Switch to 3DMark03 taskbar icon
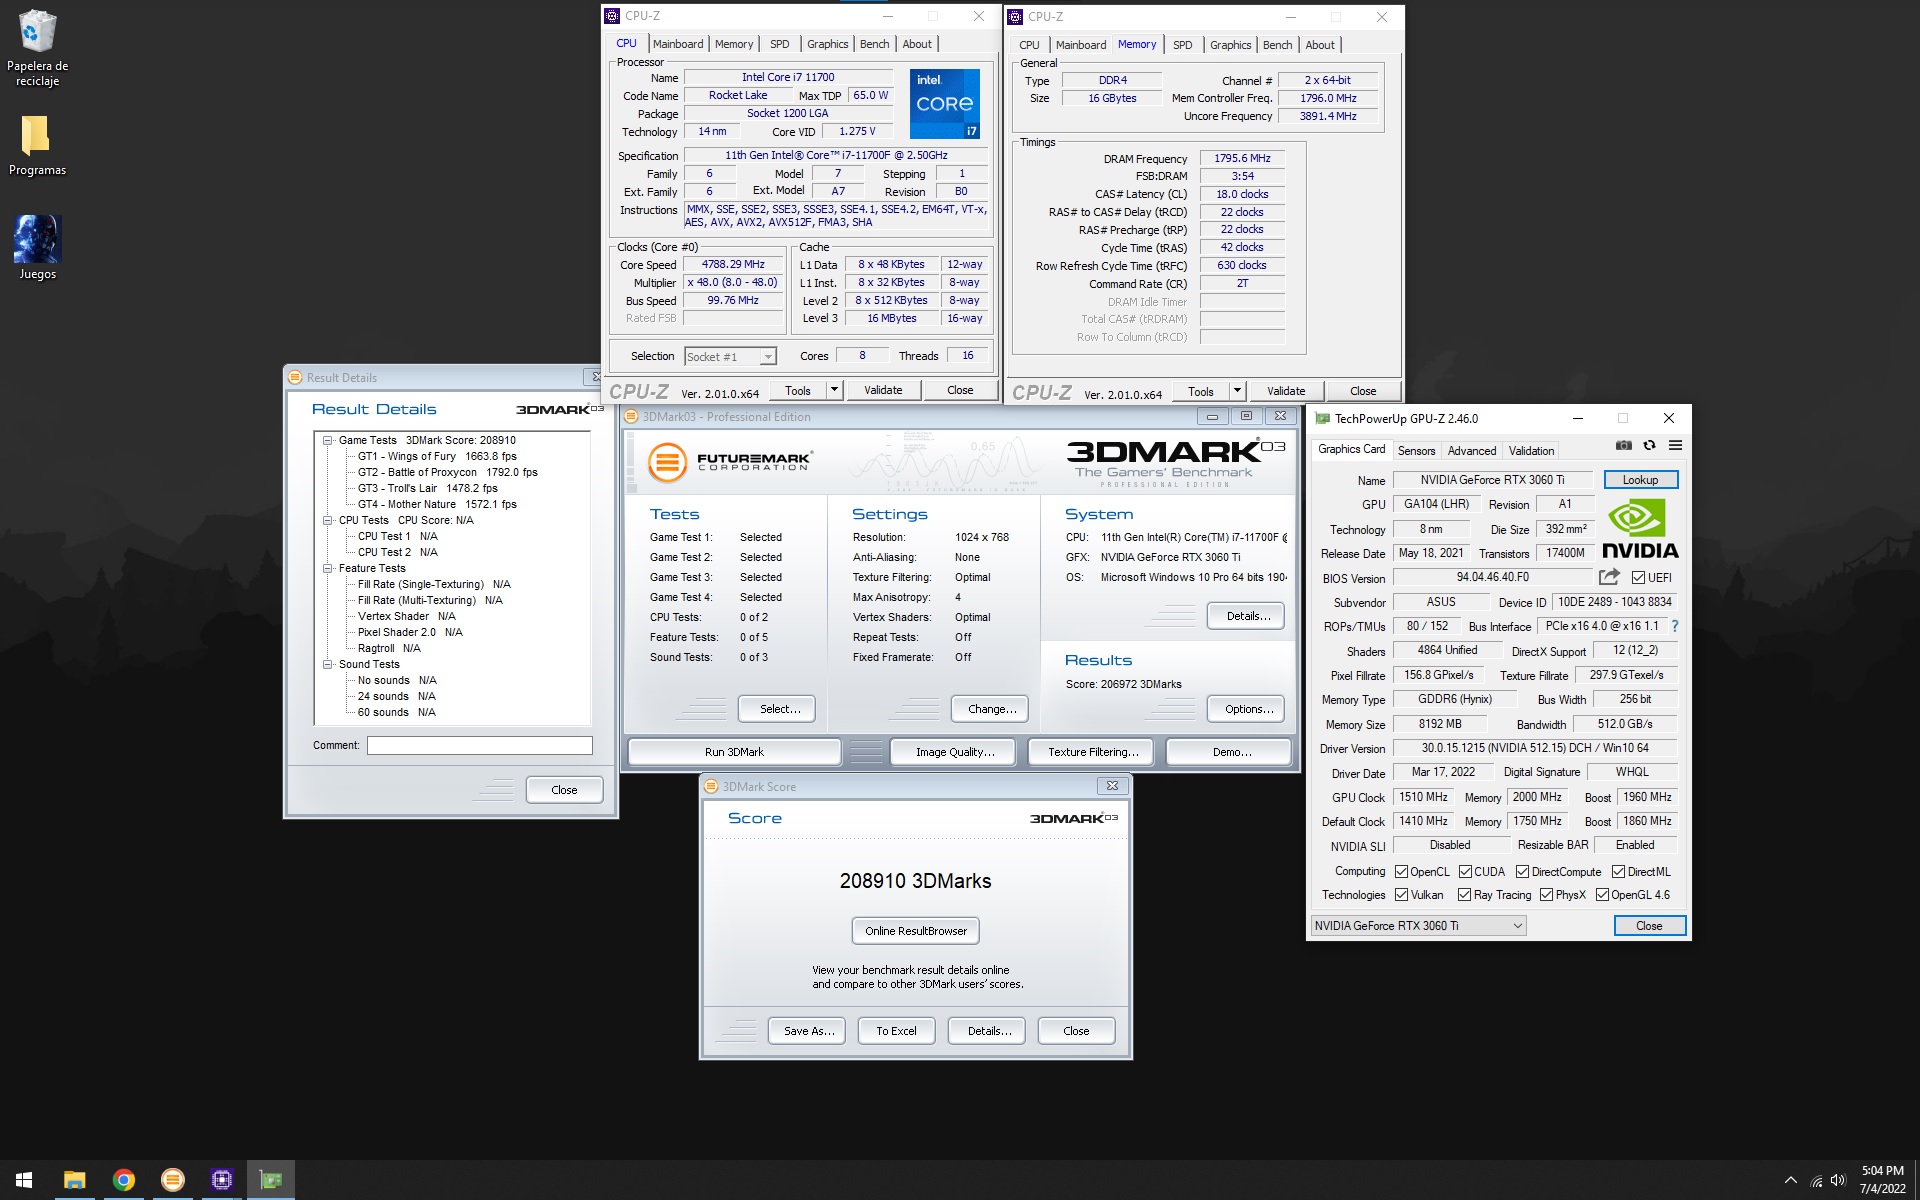The width and height of the screenshot is (1920, 1200). point(173,1180)
